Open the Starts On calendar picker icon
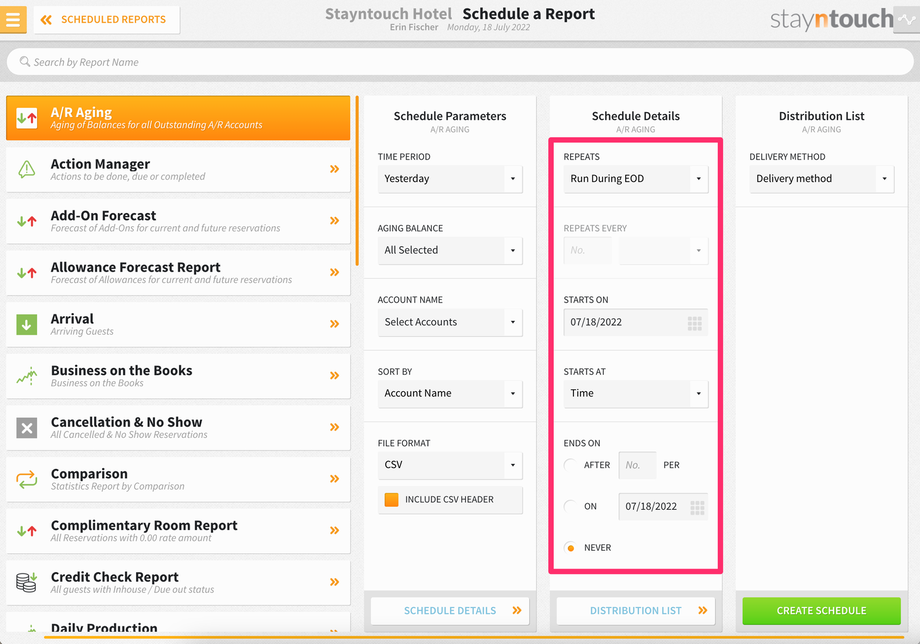The height and width of the screenshot is (644, 920). coord(695,323)
